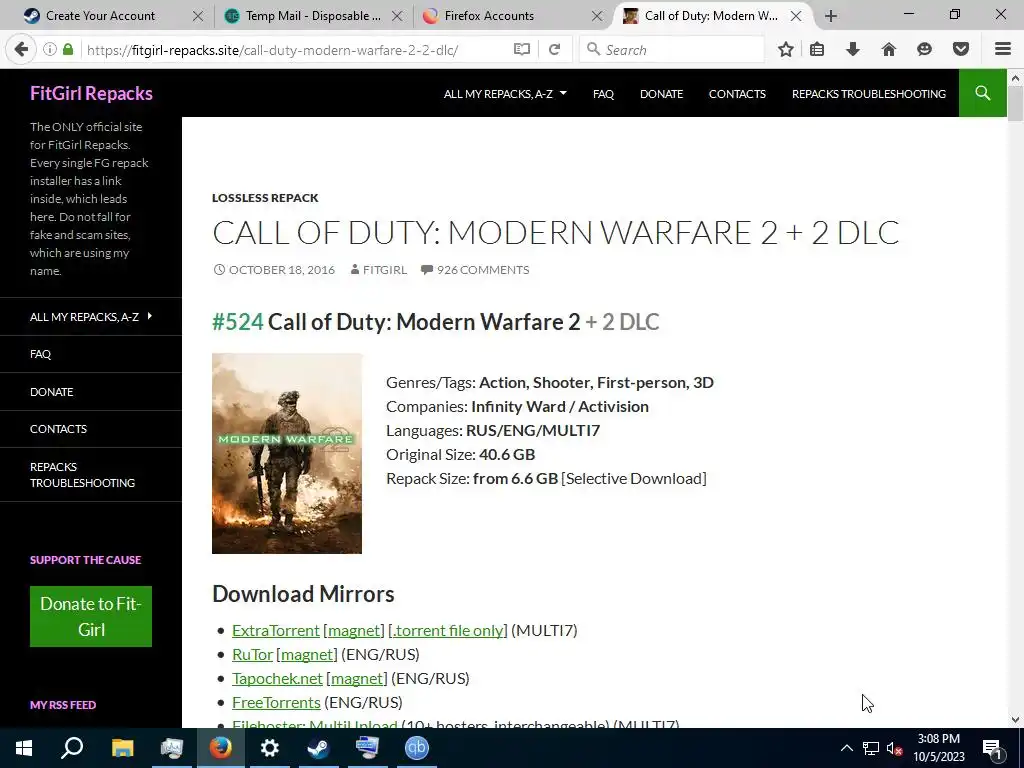This screenshot has height=768, width=1024.
Task: Click the page vertical scrollbar thumb
Action: tap(1015, 103)
